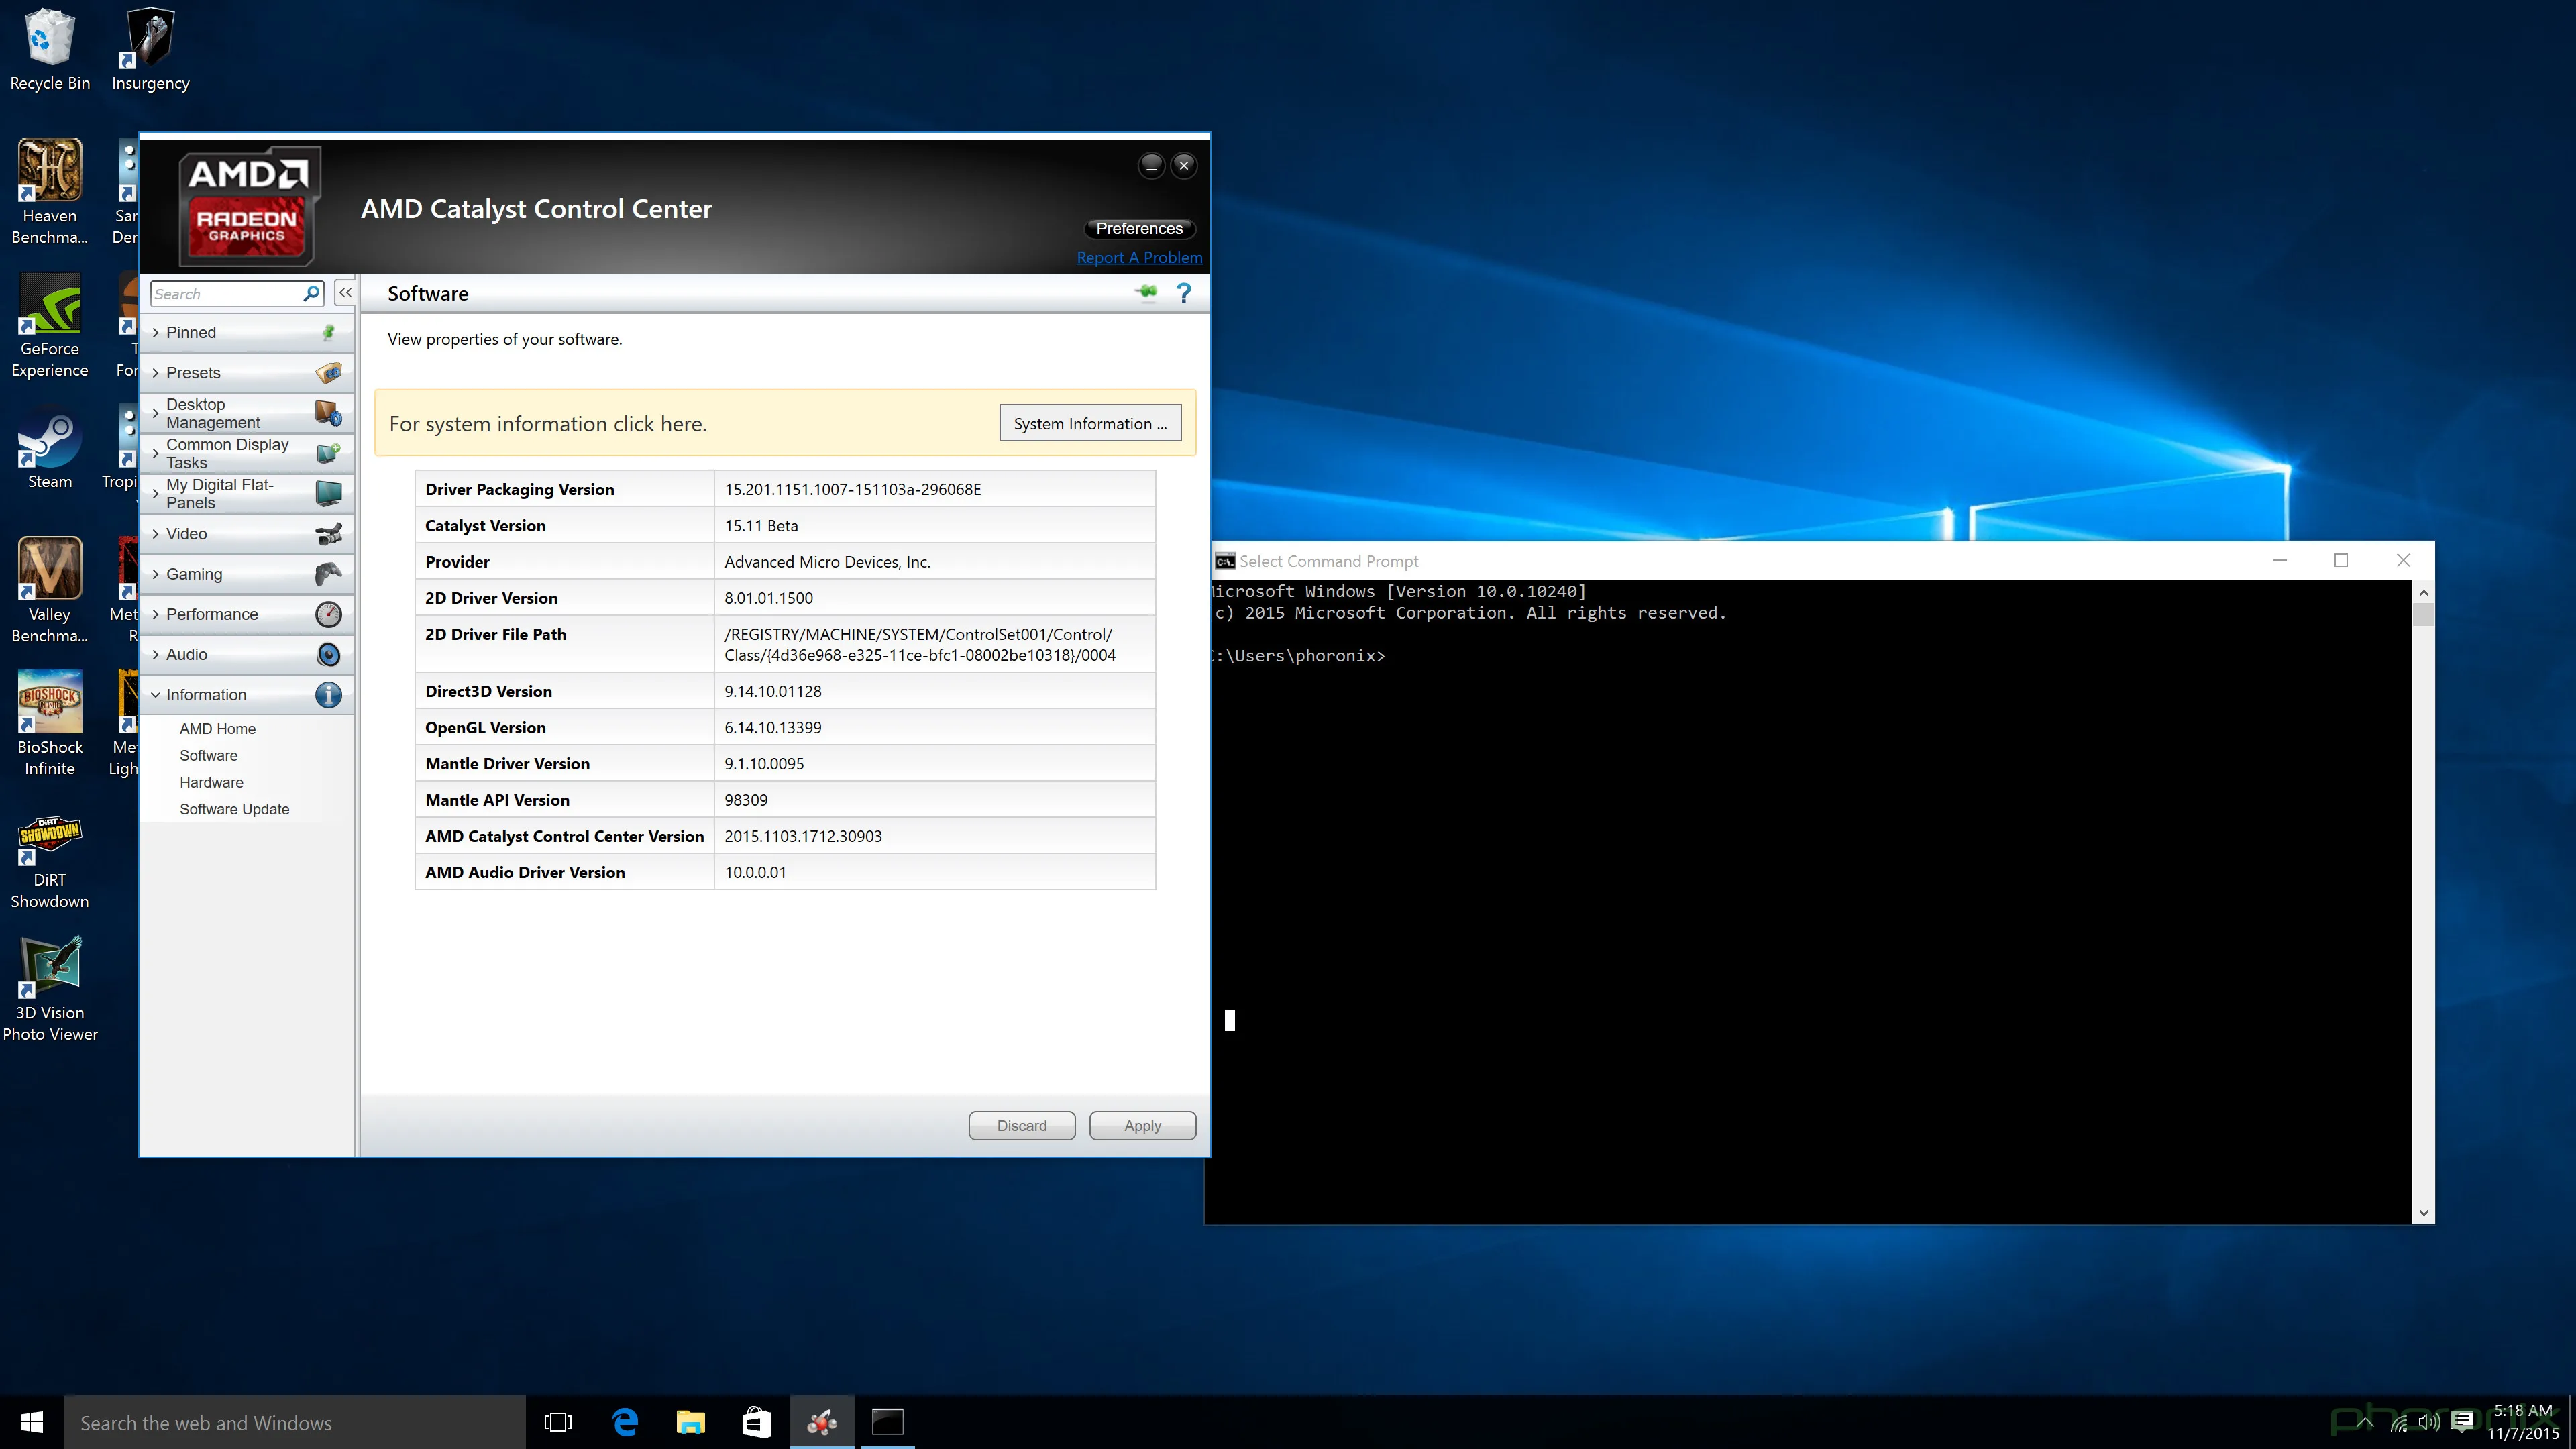
Task: Click the Report A Problem link
Action: coord(1139,257)
